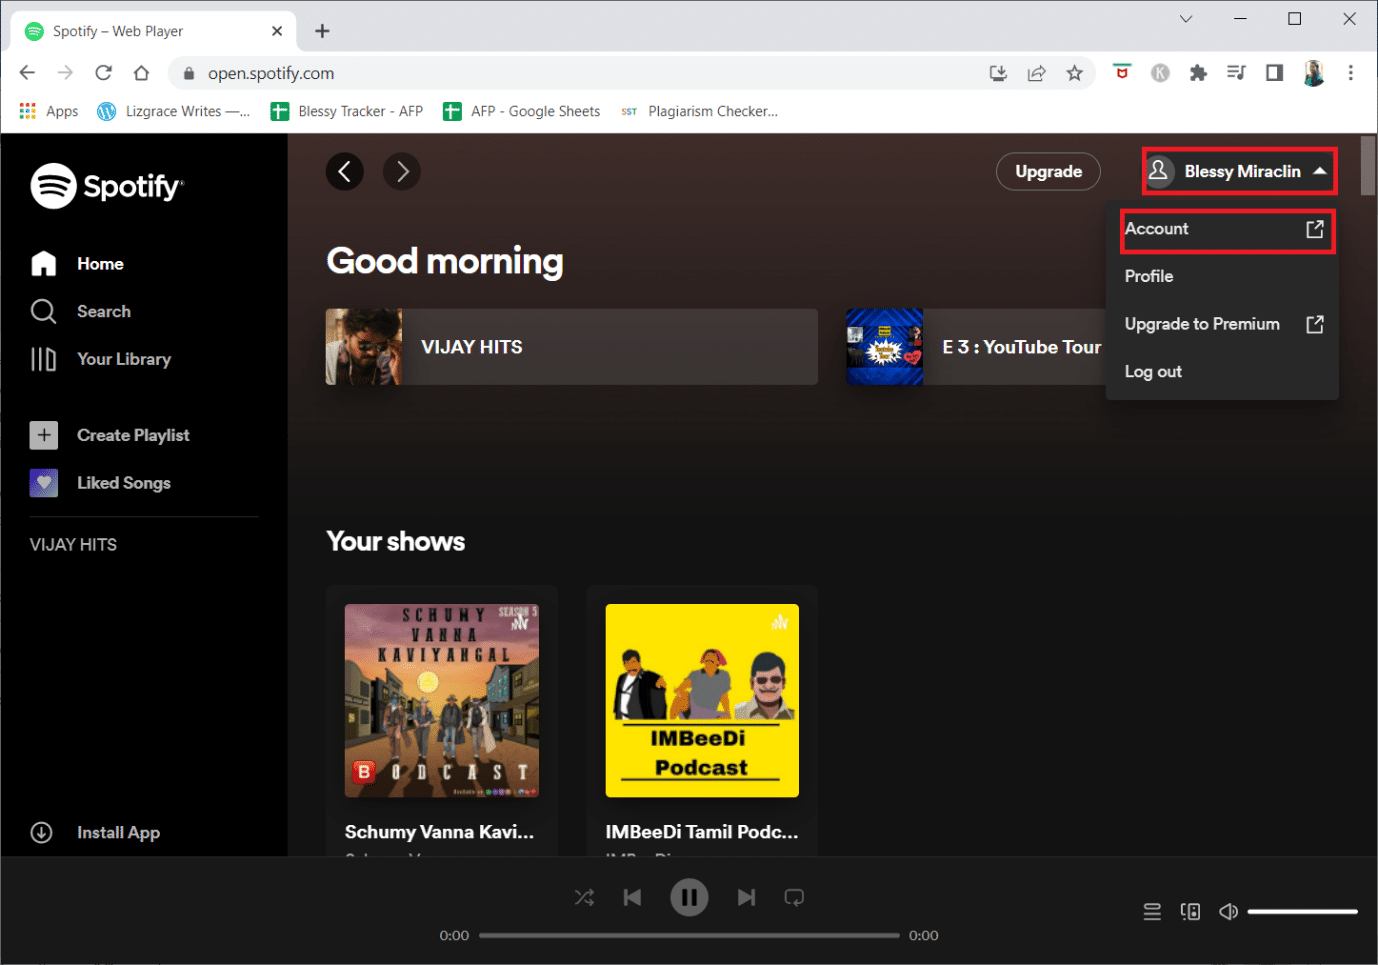1378x965 pixels.
Task: Open a new browser tab
Action: [322, 31]
